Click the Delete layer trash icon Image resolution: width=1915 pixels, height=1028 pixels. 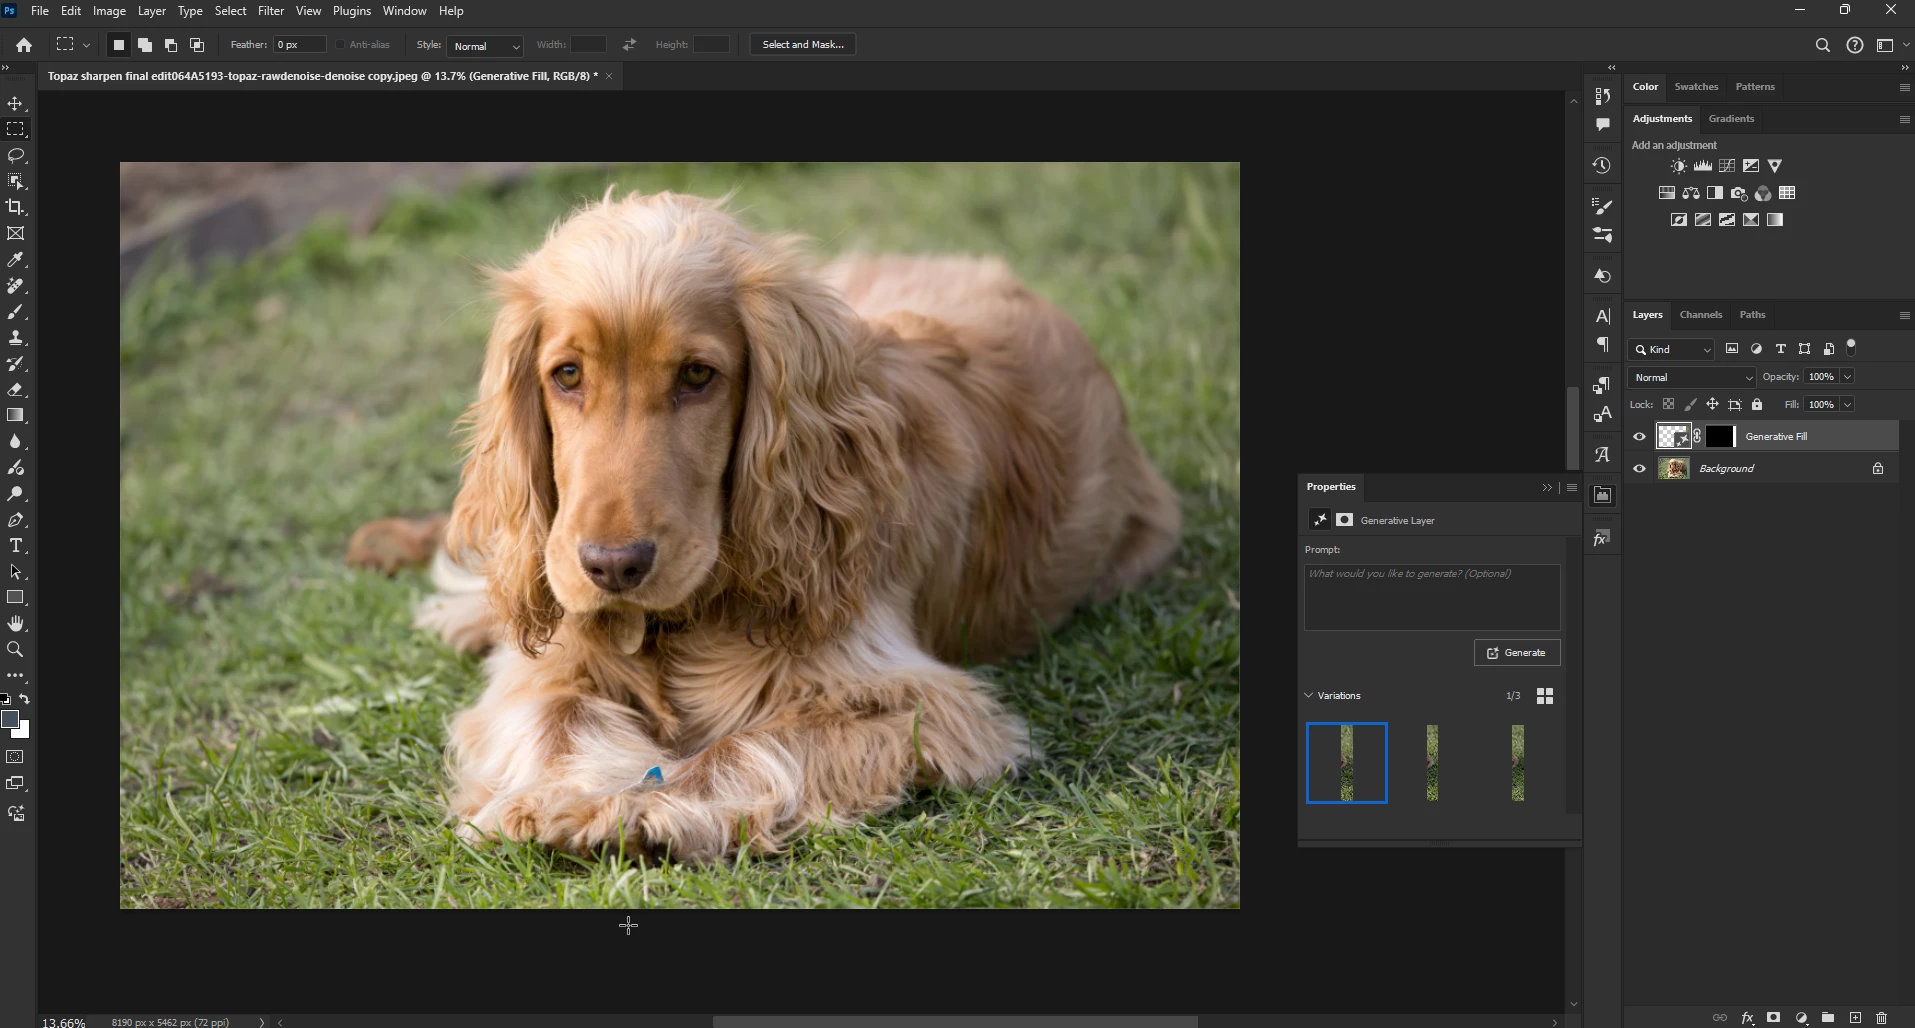pyautogui.click(x=1881, y=1018)
